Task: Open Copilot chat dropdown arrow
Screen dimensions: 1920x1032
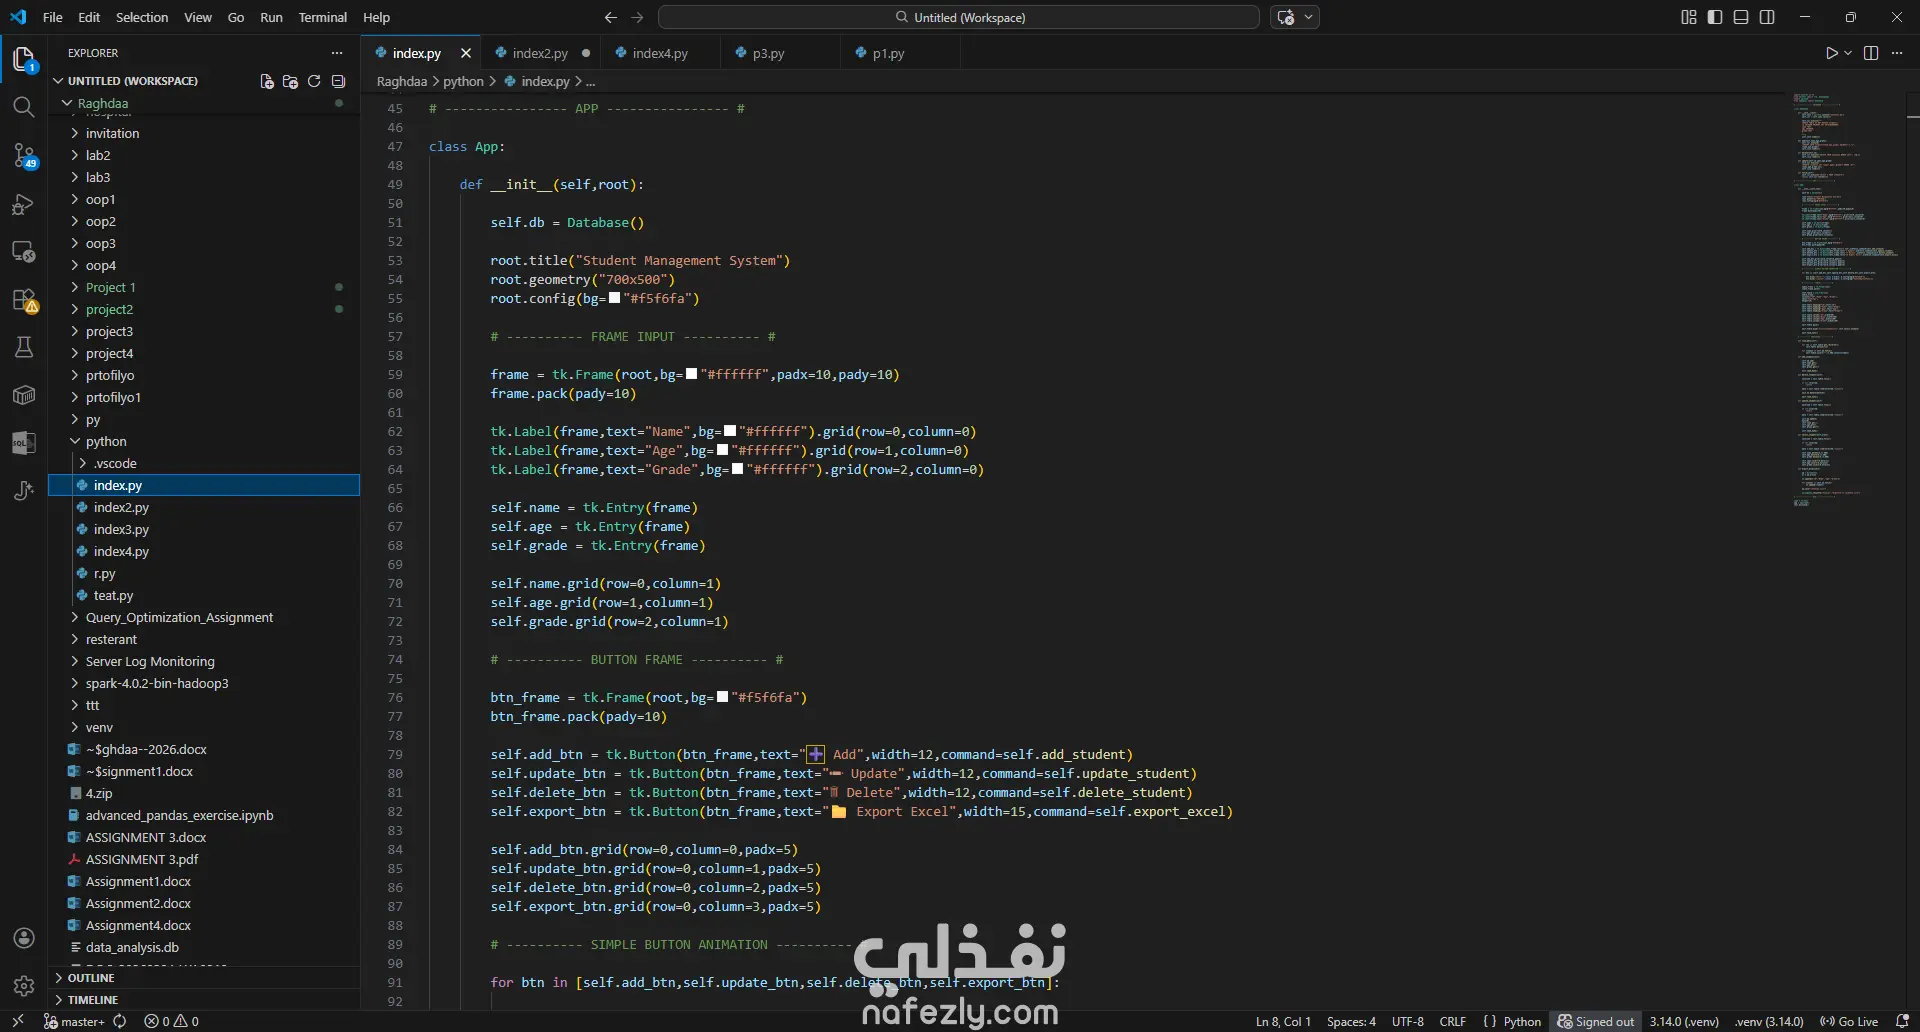Action: pos(1308,17)
